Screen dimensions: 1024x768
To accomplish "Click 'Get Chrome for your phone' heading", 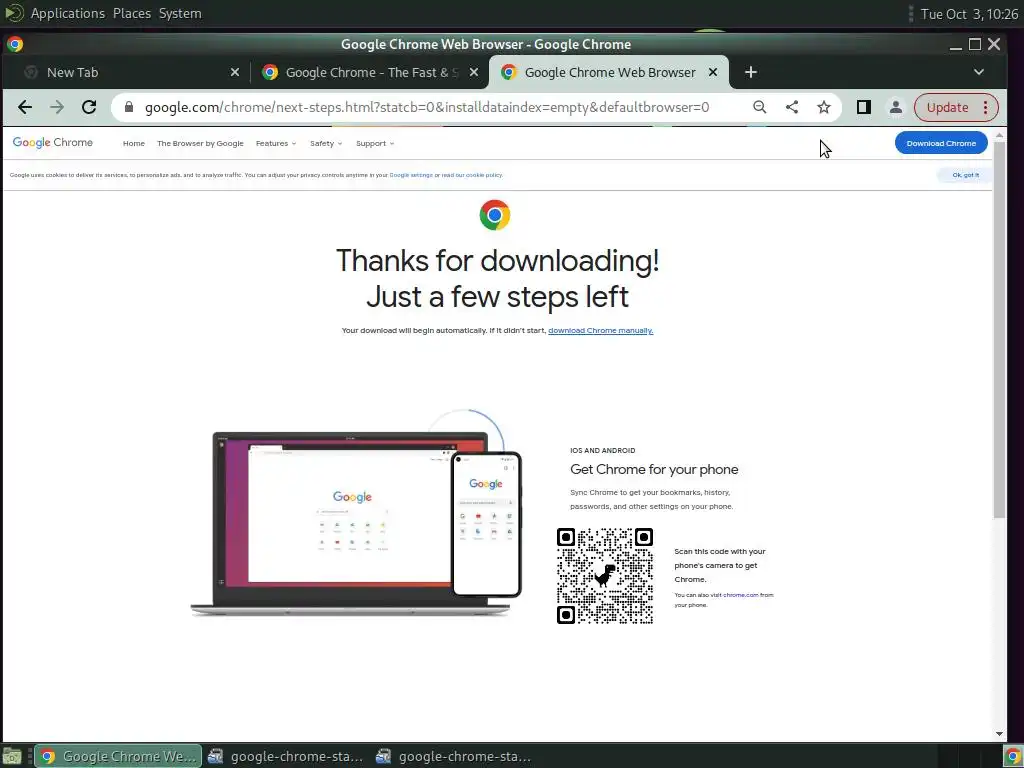I will [654, 469].
